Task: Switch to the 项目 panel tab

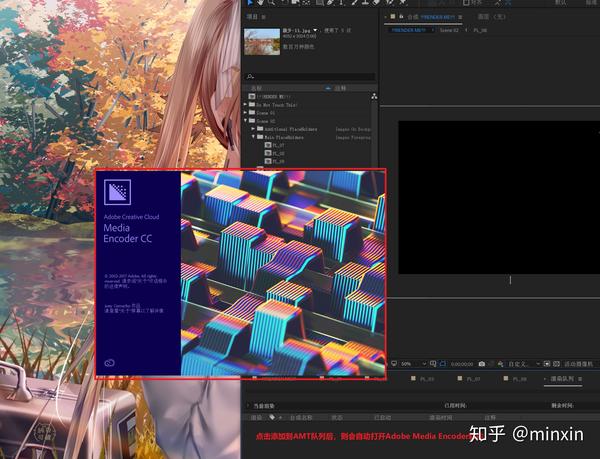Action: 252,17
